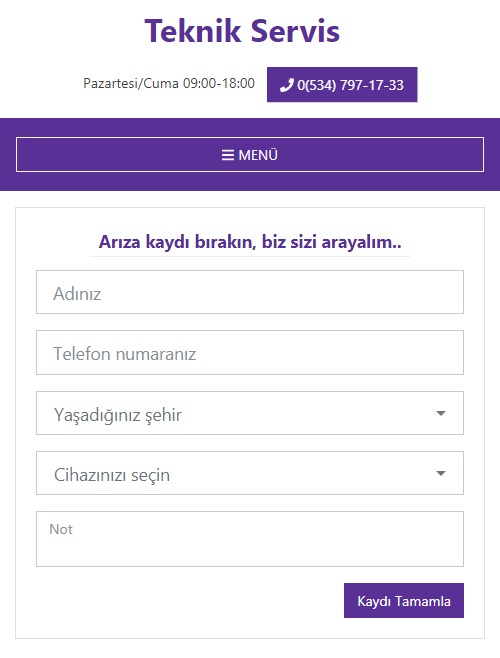Image resolution: width=500 pixels, height=658 pixels.
Task: Focus the Adınız name field
Action: [250, 292]
